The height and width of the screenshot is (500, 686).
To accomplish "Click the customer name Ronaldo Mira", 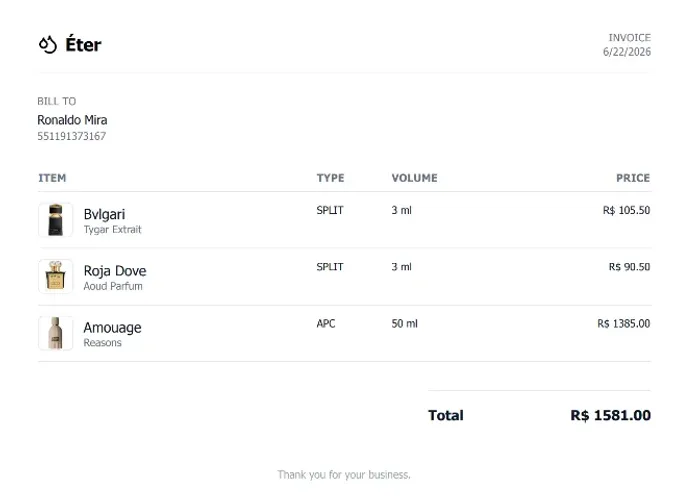I will pos(72,120).
